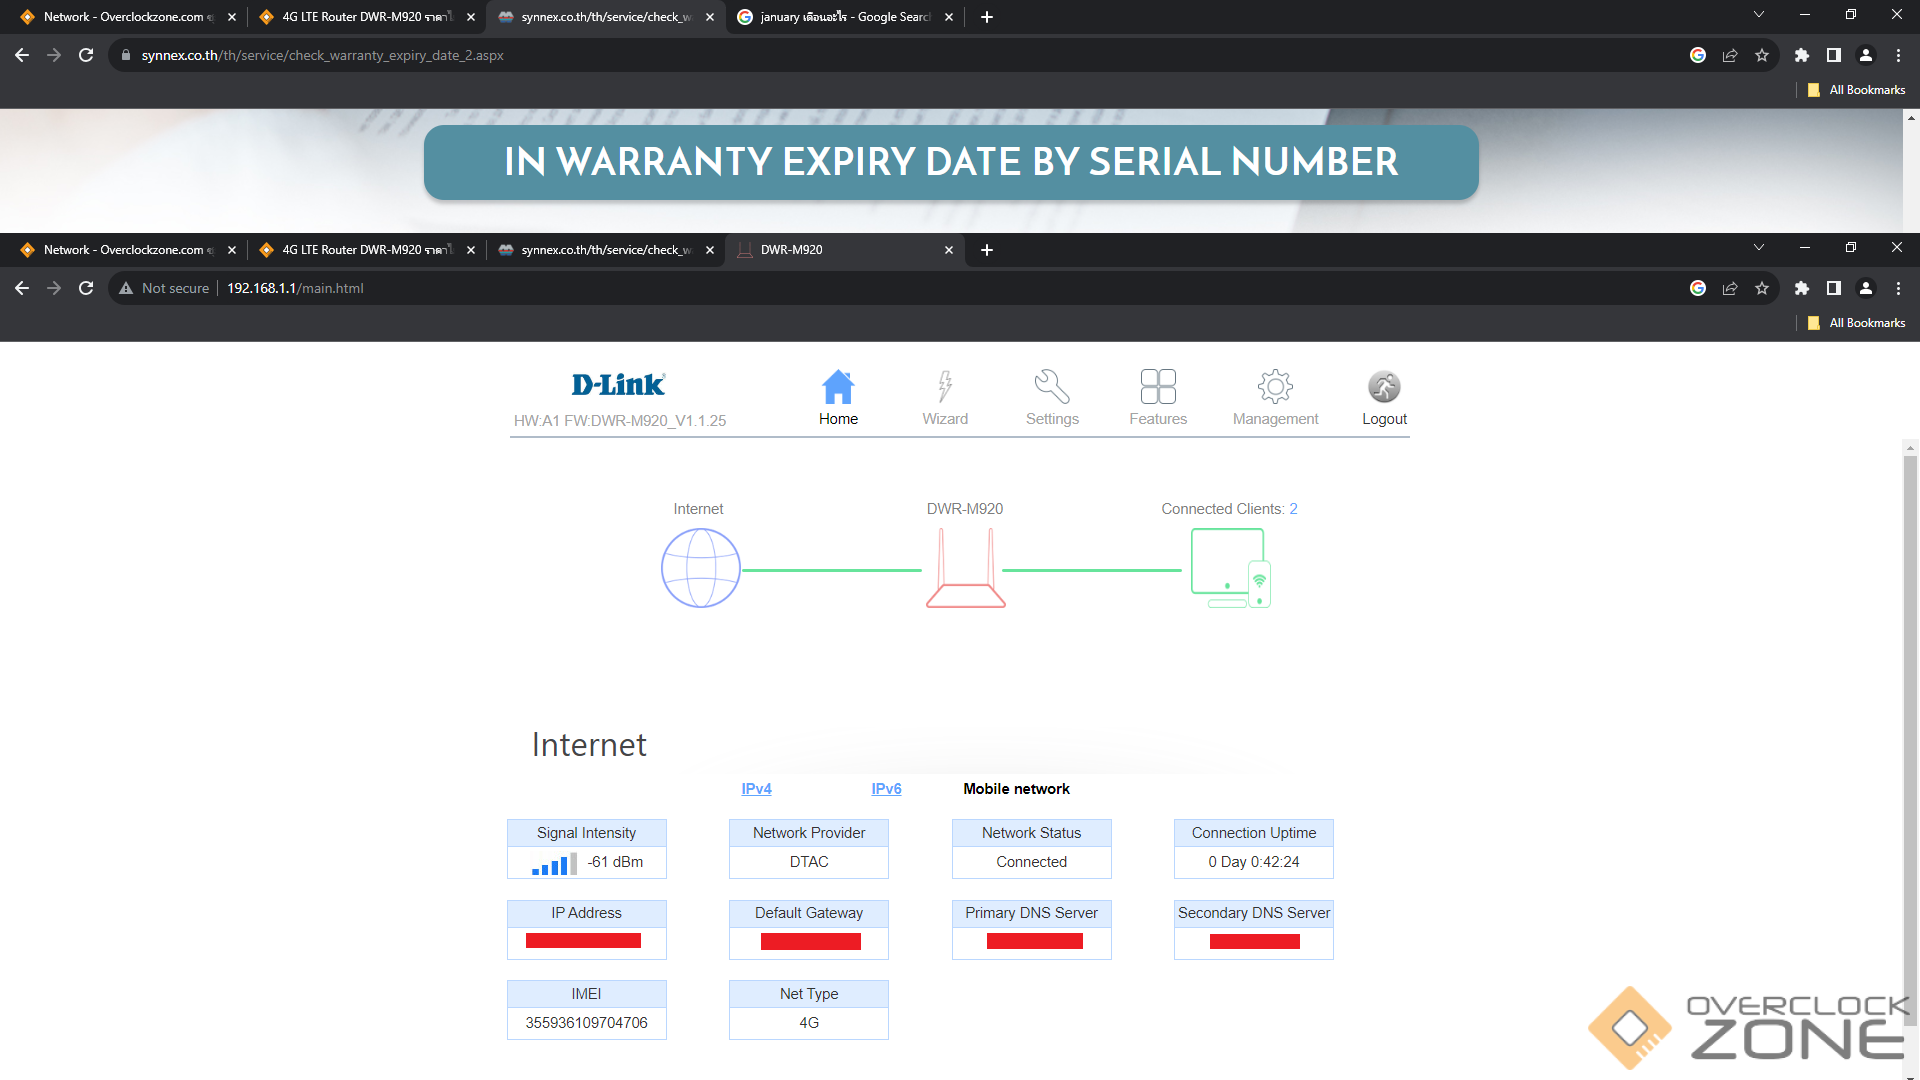Image resolution: width=1920 pixels, height=1080 pixels.
Task: Open the Settings wrench icon
Action: tap(1052, 387)
